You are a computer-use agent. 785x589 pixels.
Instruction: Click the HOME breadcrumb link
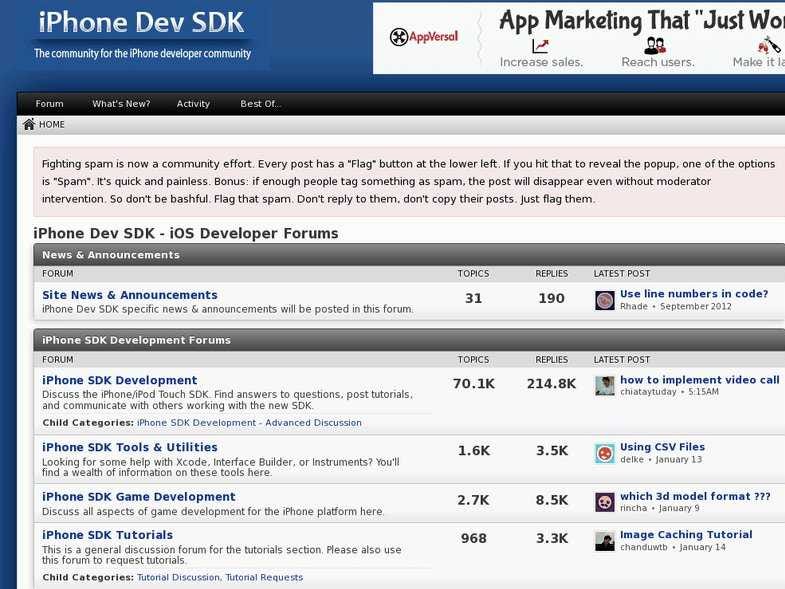[52, 124]
